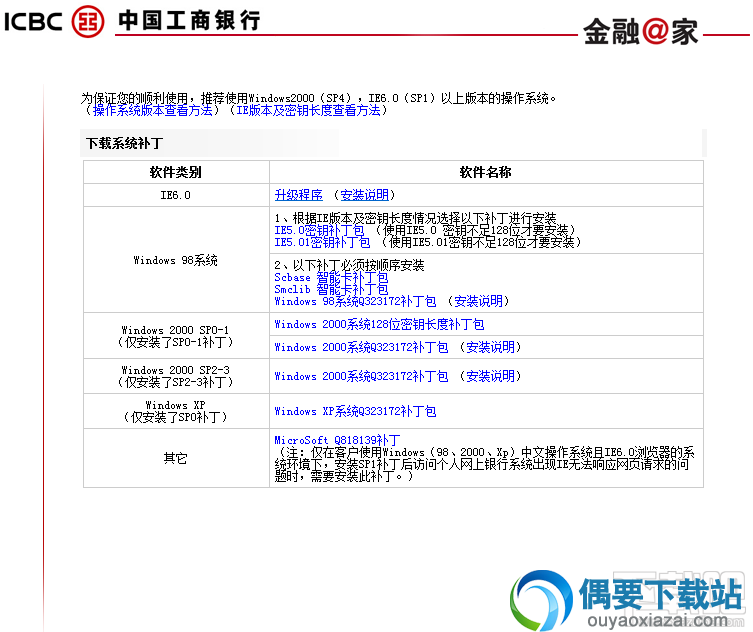Open 安装说明 in IE6.0 row
753x632 pixels.
click(x=365, y=195)
